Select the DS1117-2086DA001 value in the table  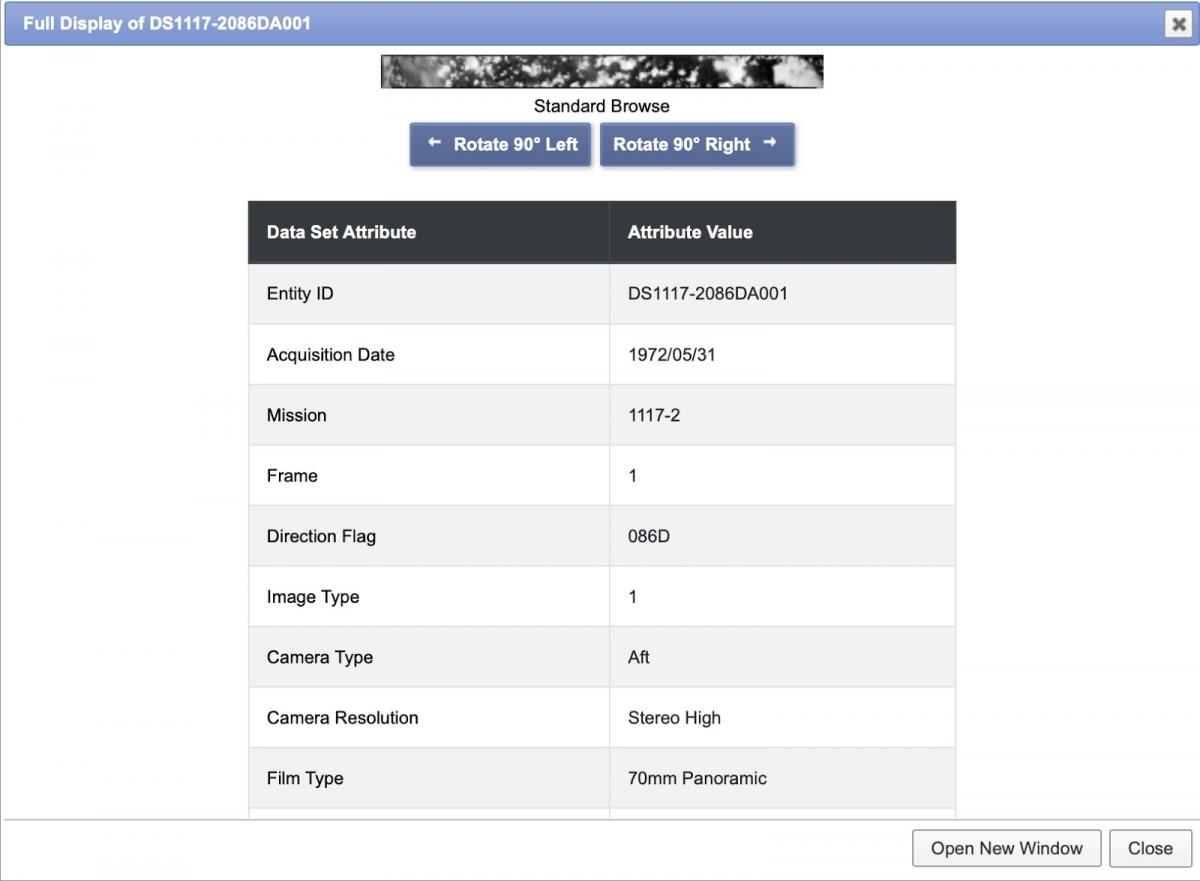click(707, 294)
